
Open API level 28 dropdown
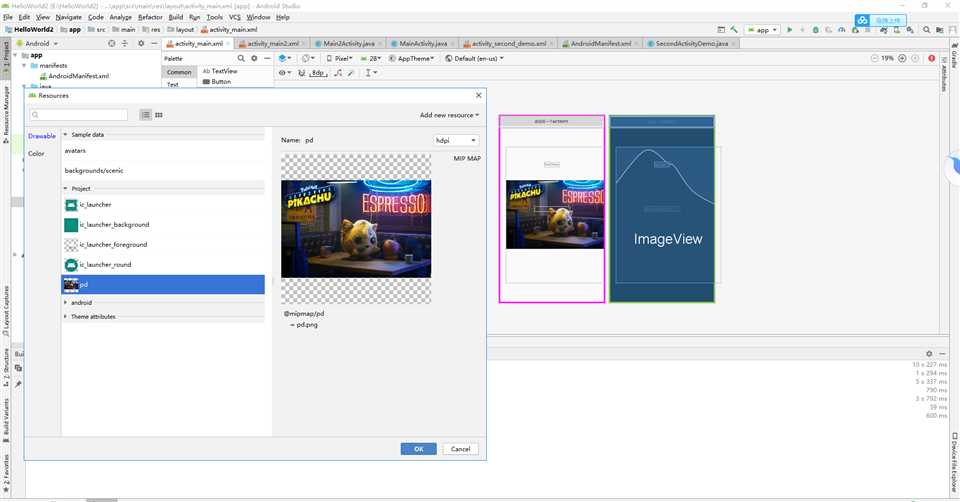(x=371, y=58)
